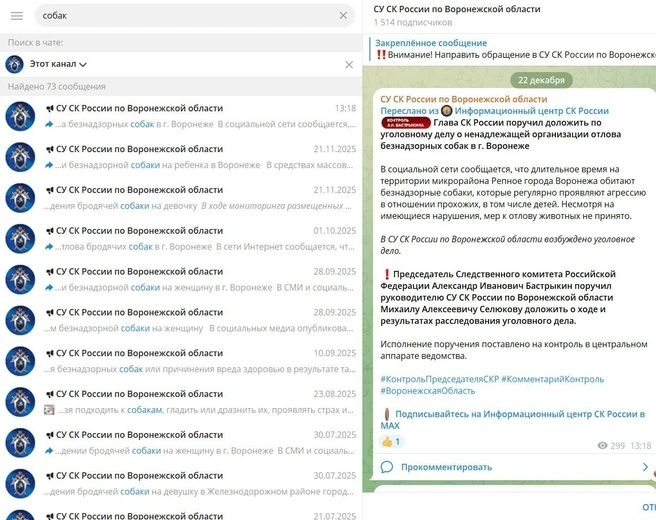The image size is (656, 520).
Task: Open 'Информационный центр СК России' forwarded source
Action: click(531, 111)
